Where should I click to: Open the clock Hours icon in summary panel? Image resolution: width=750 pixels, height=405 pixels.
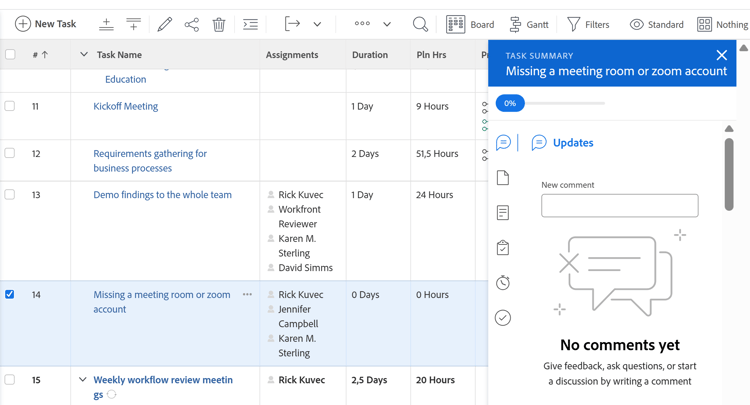click(x=503, y=283)
